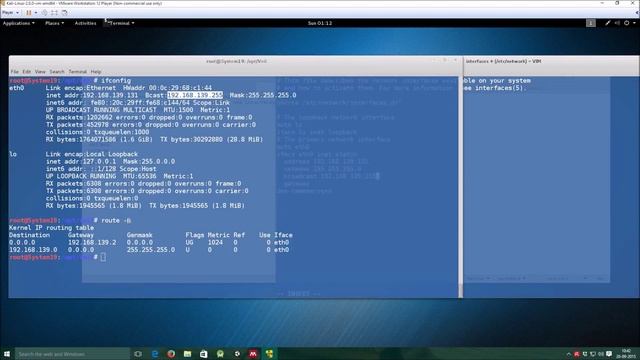
Task: Click the Send Ctrl+Alt+Del toolbar icon
Action: 45,13
